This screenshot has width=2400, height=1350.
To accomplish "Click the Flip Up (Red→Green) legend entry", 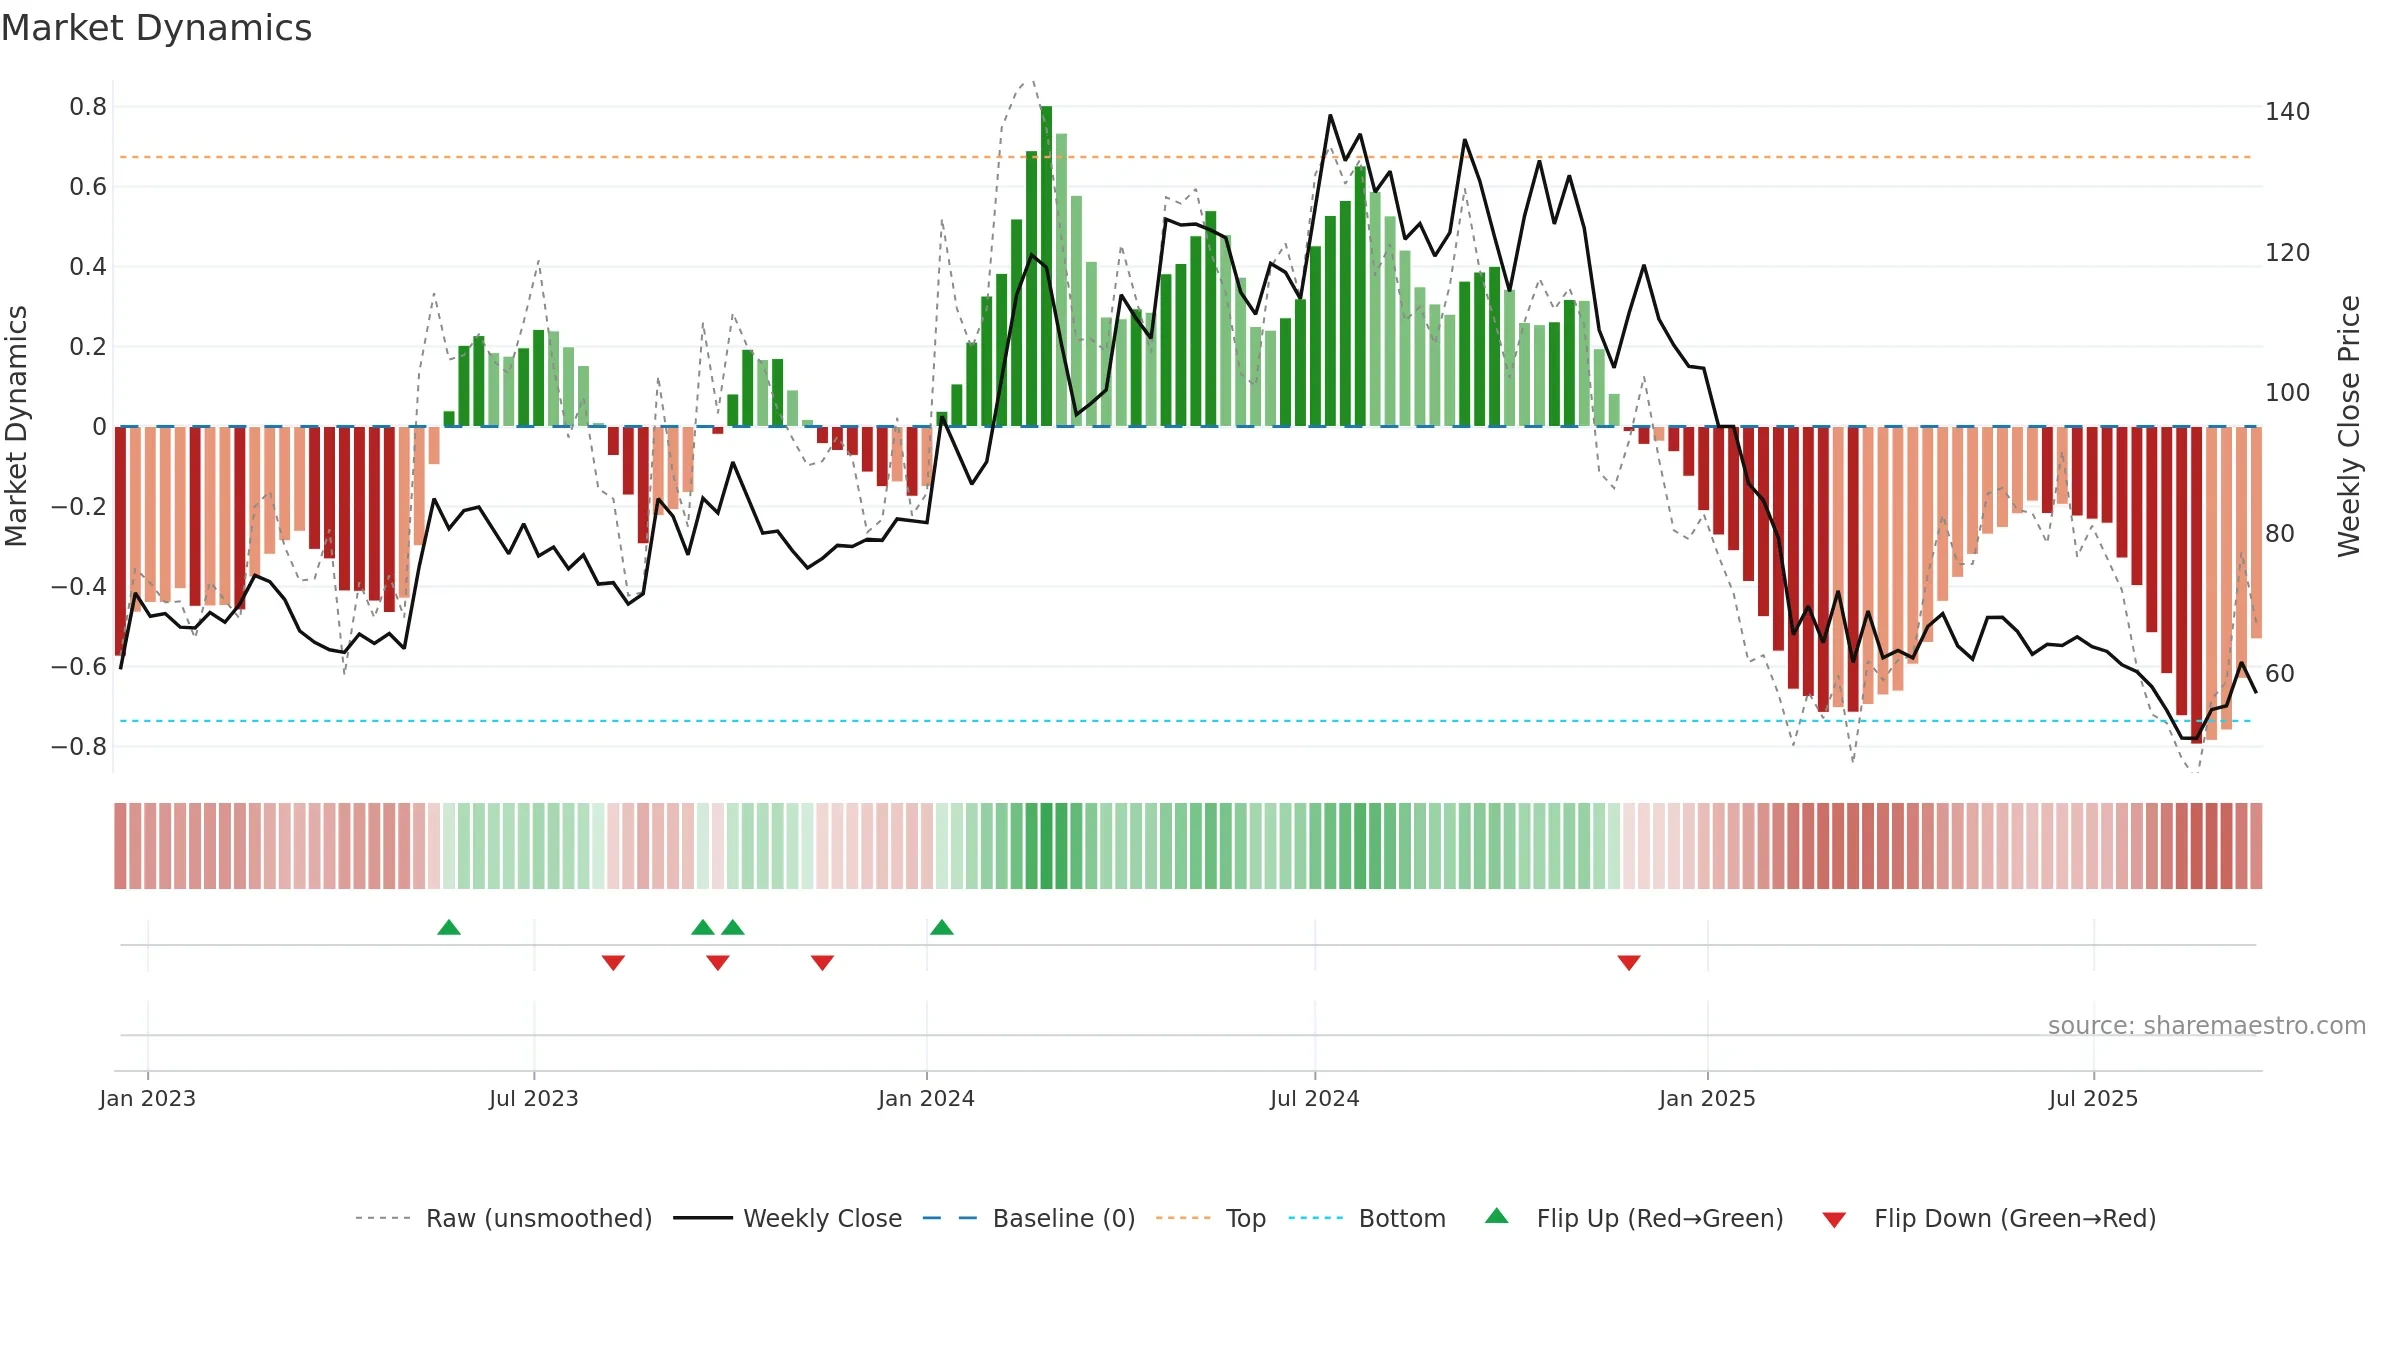I will (1634, 1218).
